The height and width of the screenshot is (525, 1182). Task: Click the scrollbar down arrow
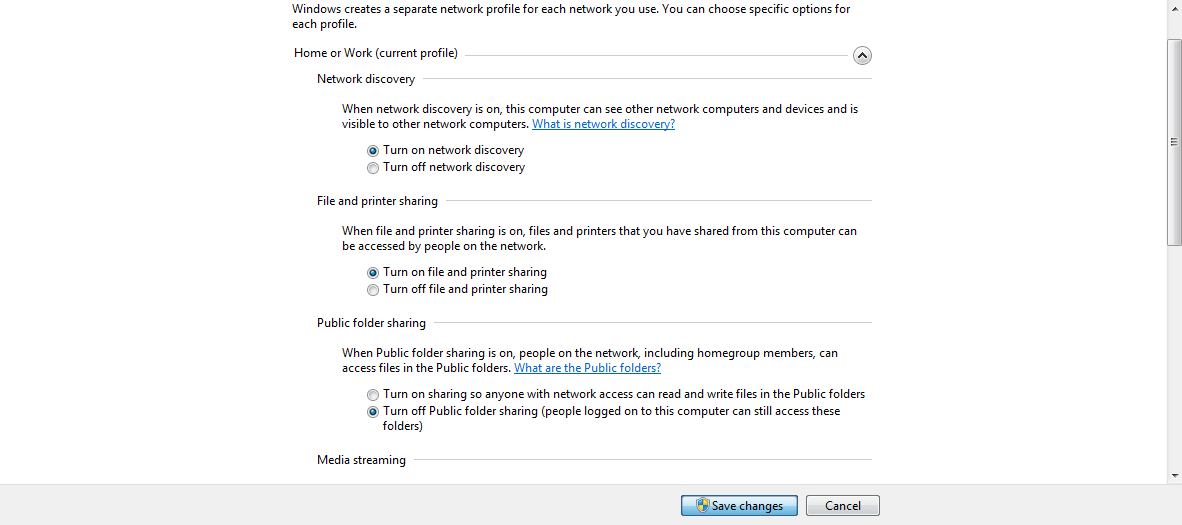(x=1174, y=476)
